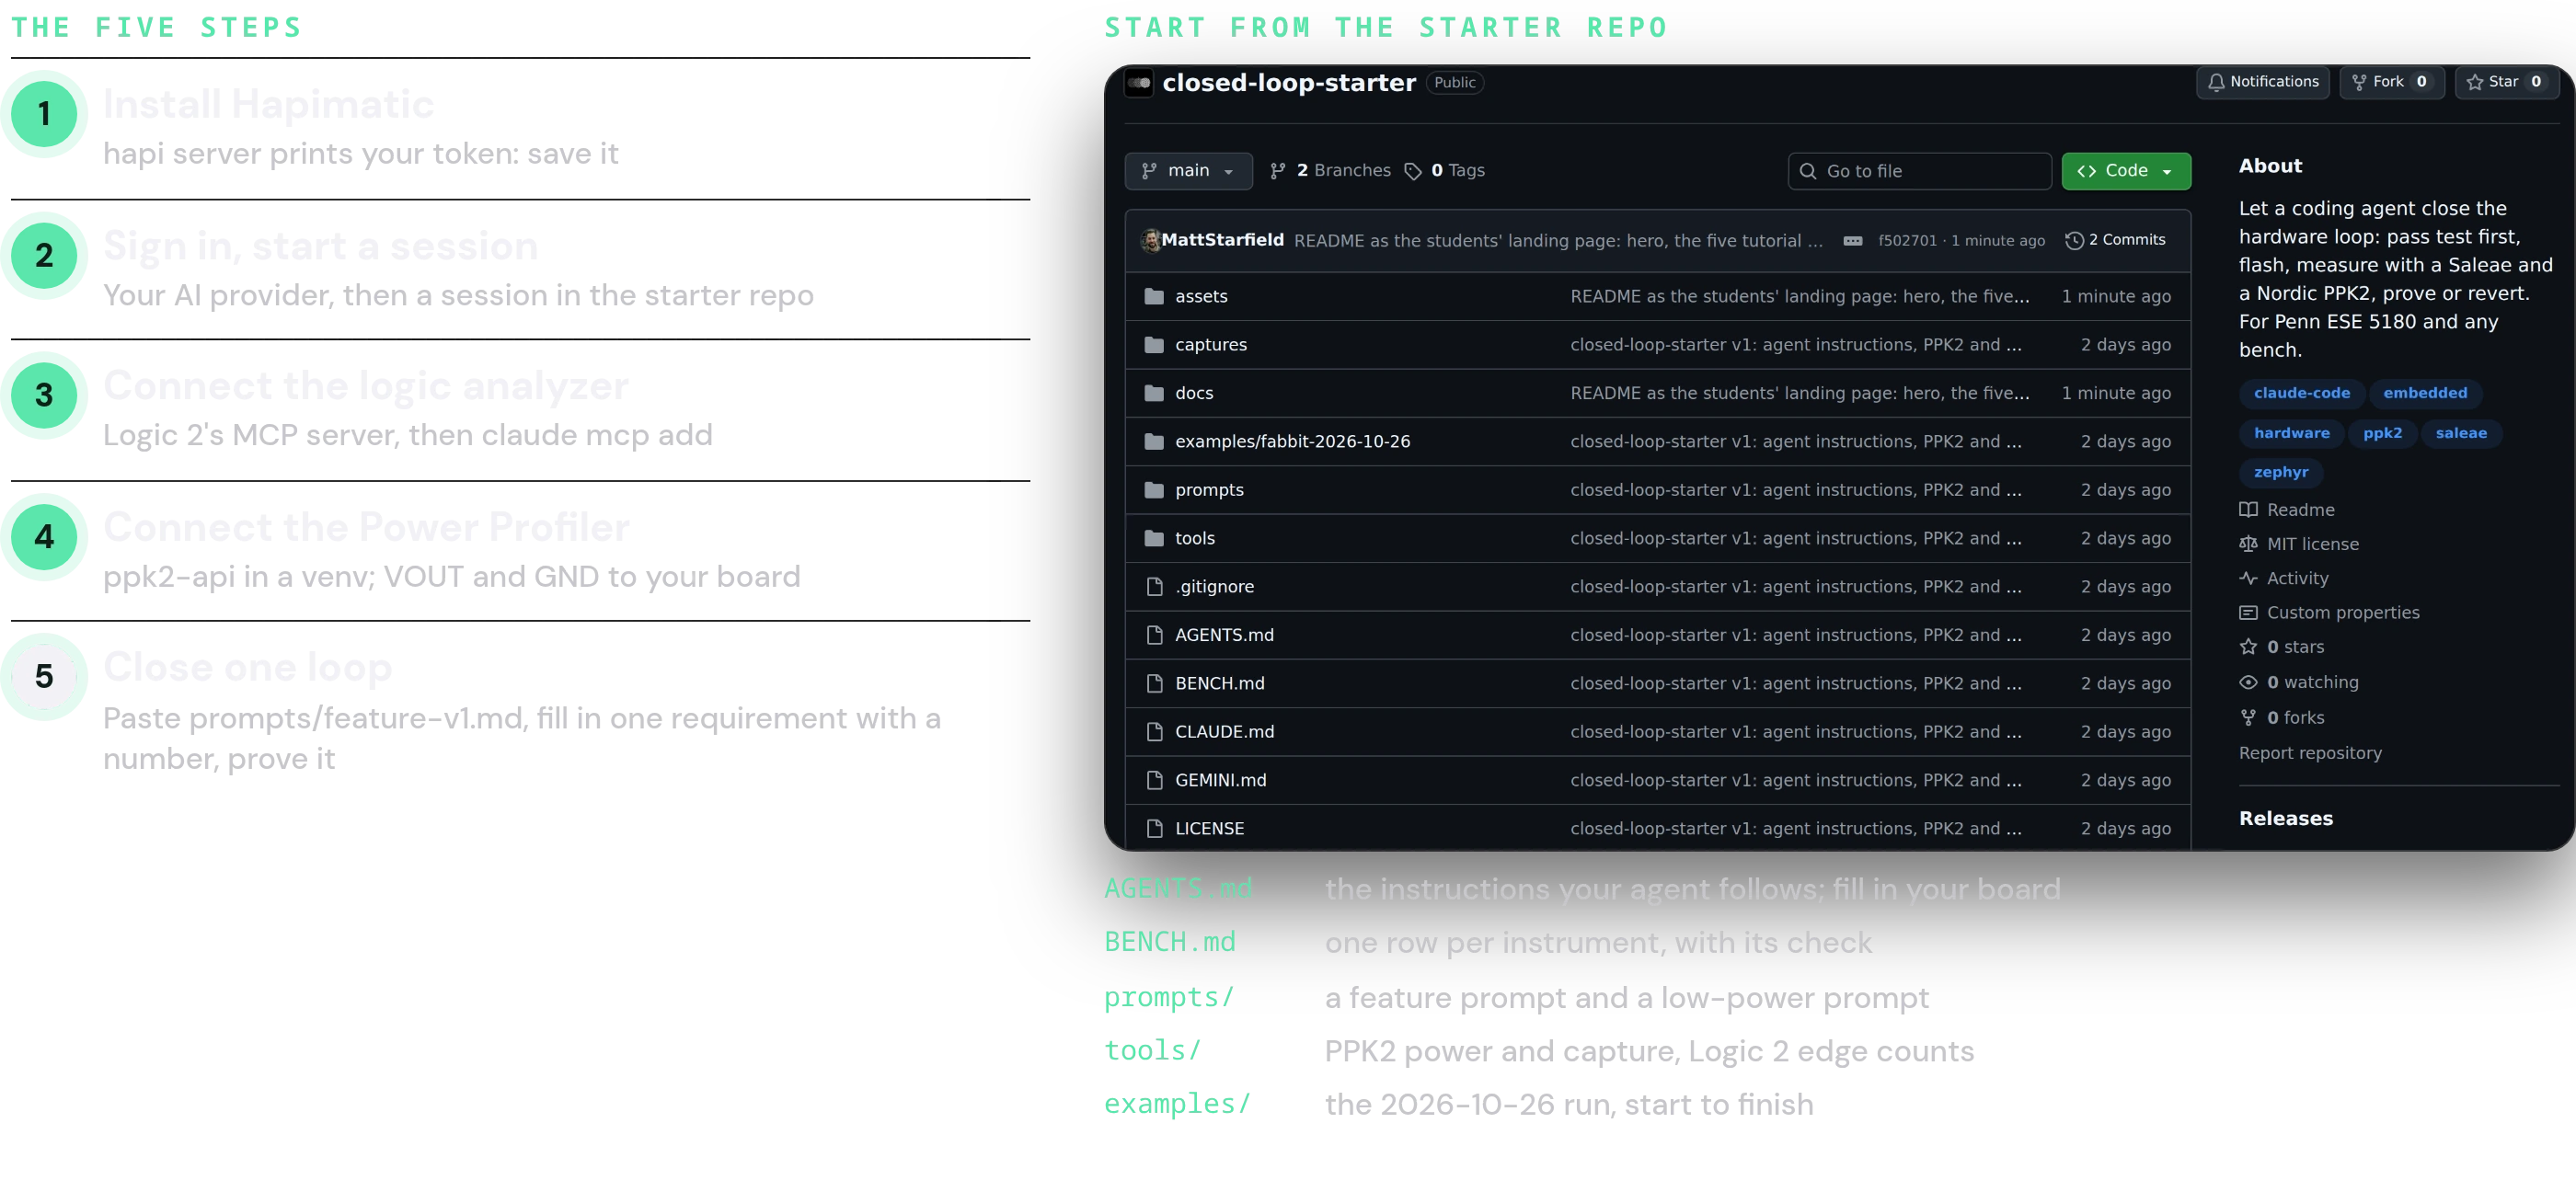The image size is (2576, 1192).
Task: Click the Go to file search field
Action: (1919, 171)
